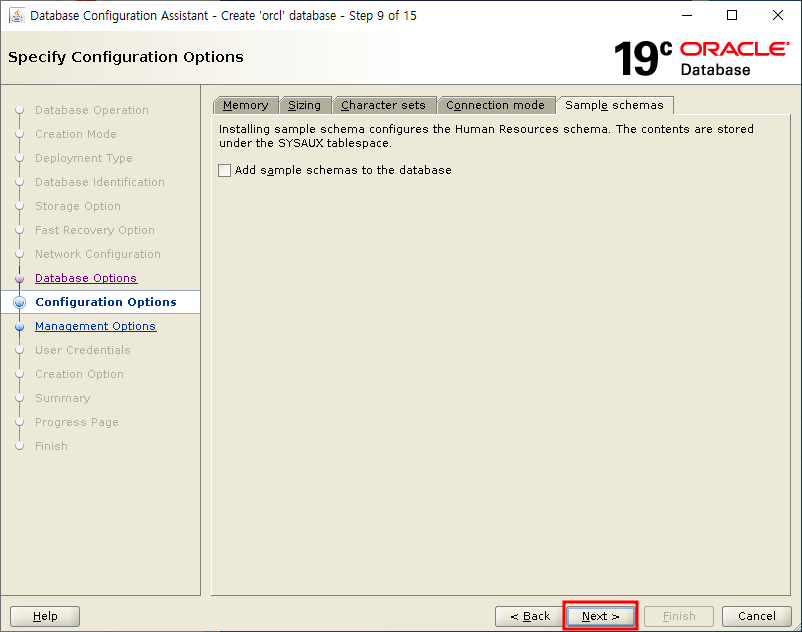Click the User Credentials step
Viewport: 802px width, 632px height.
83,350
